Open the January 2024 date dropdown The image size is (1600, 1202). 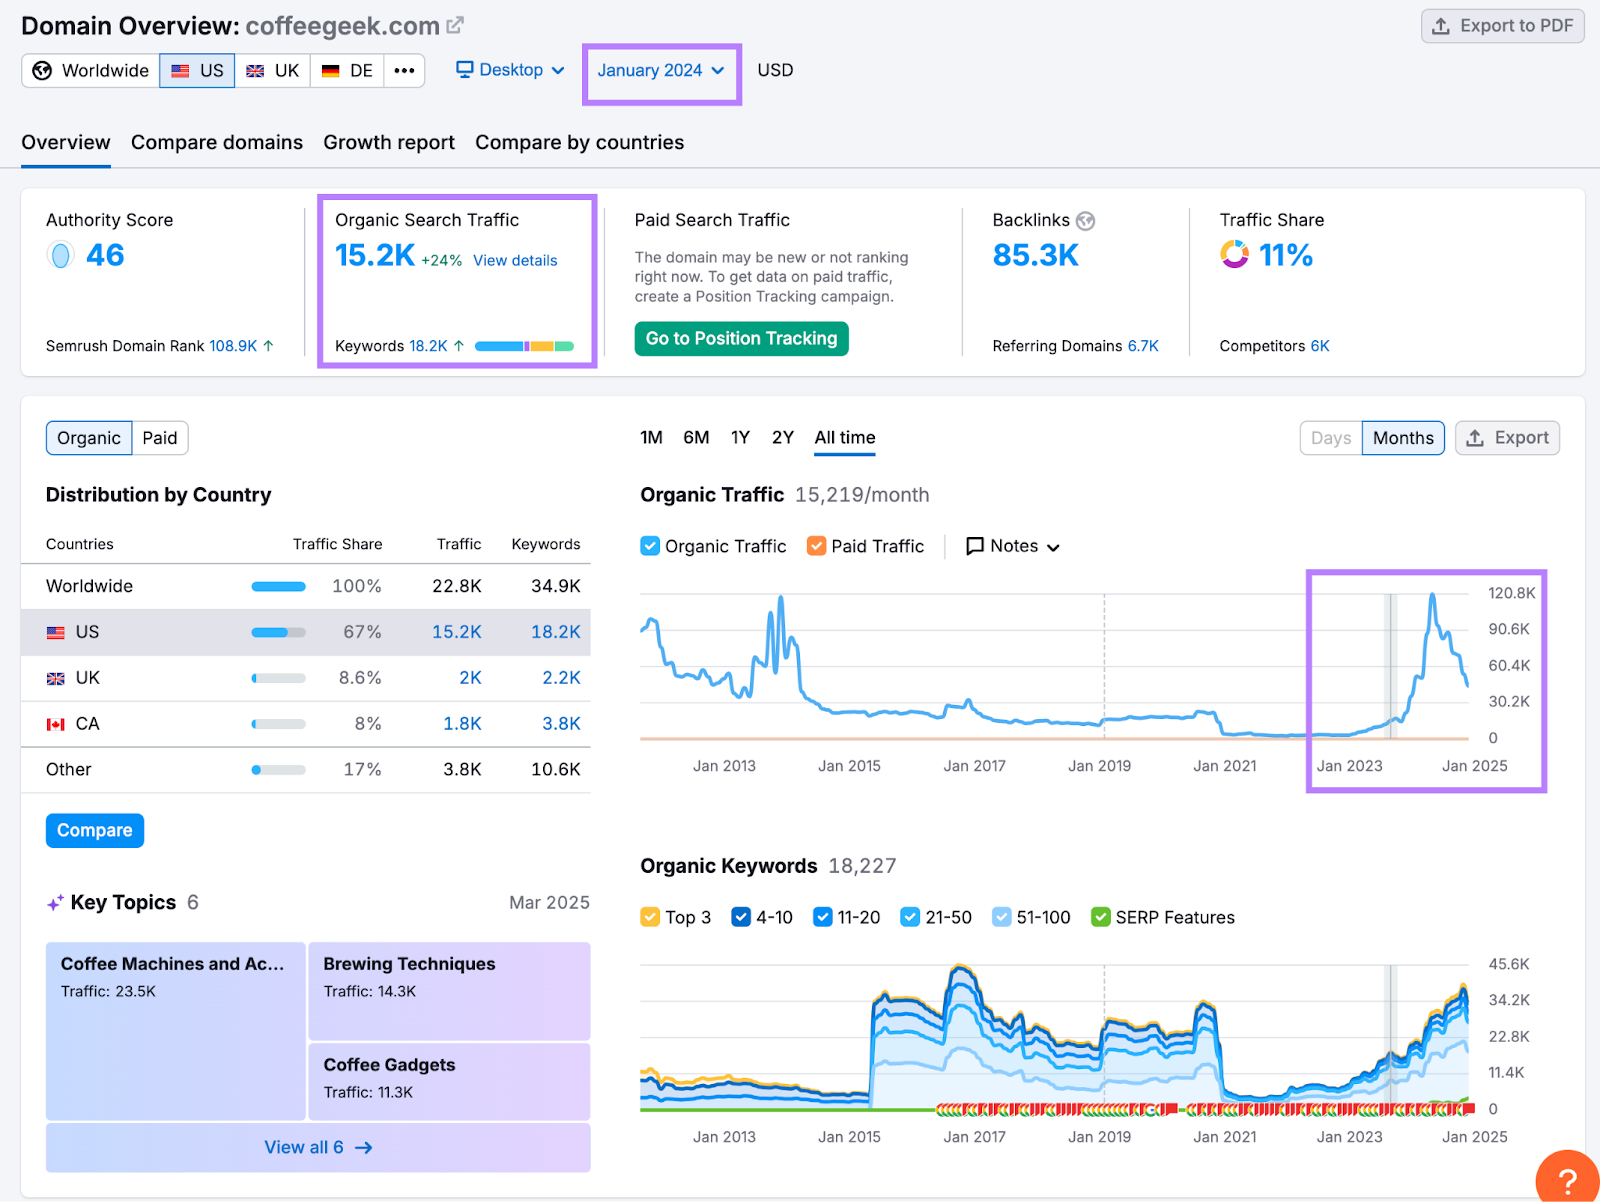pyautogui.click(x=660, y=70)
